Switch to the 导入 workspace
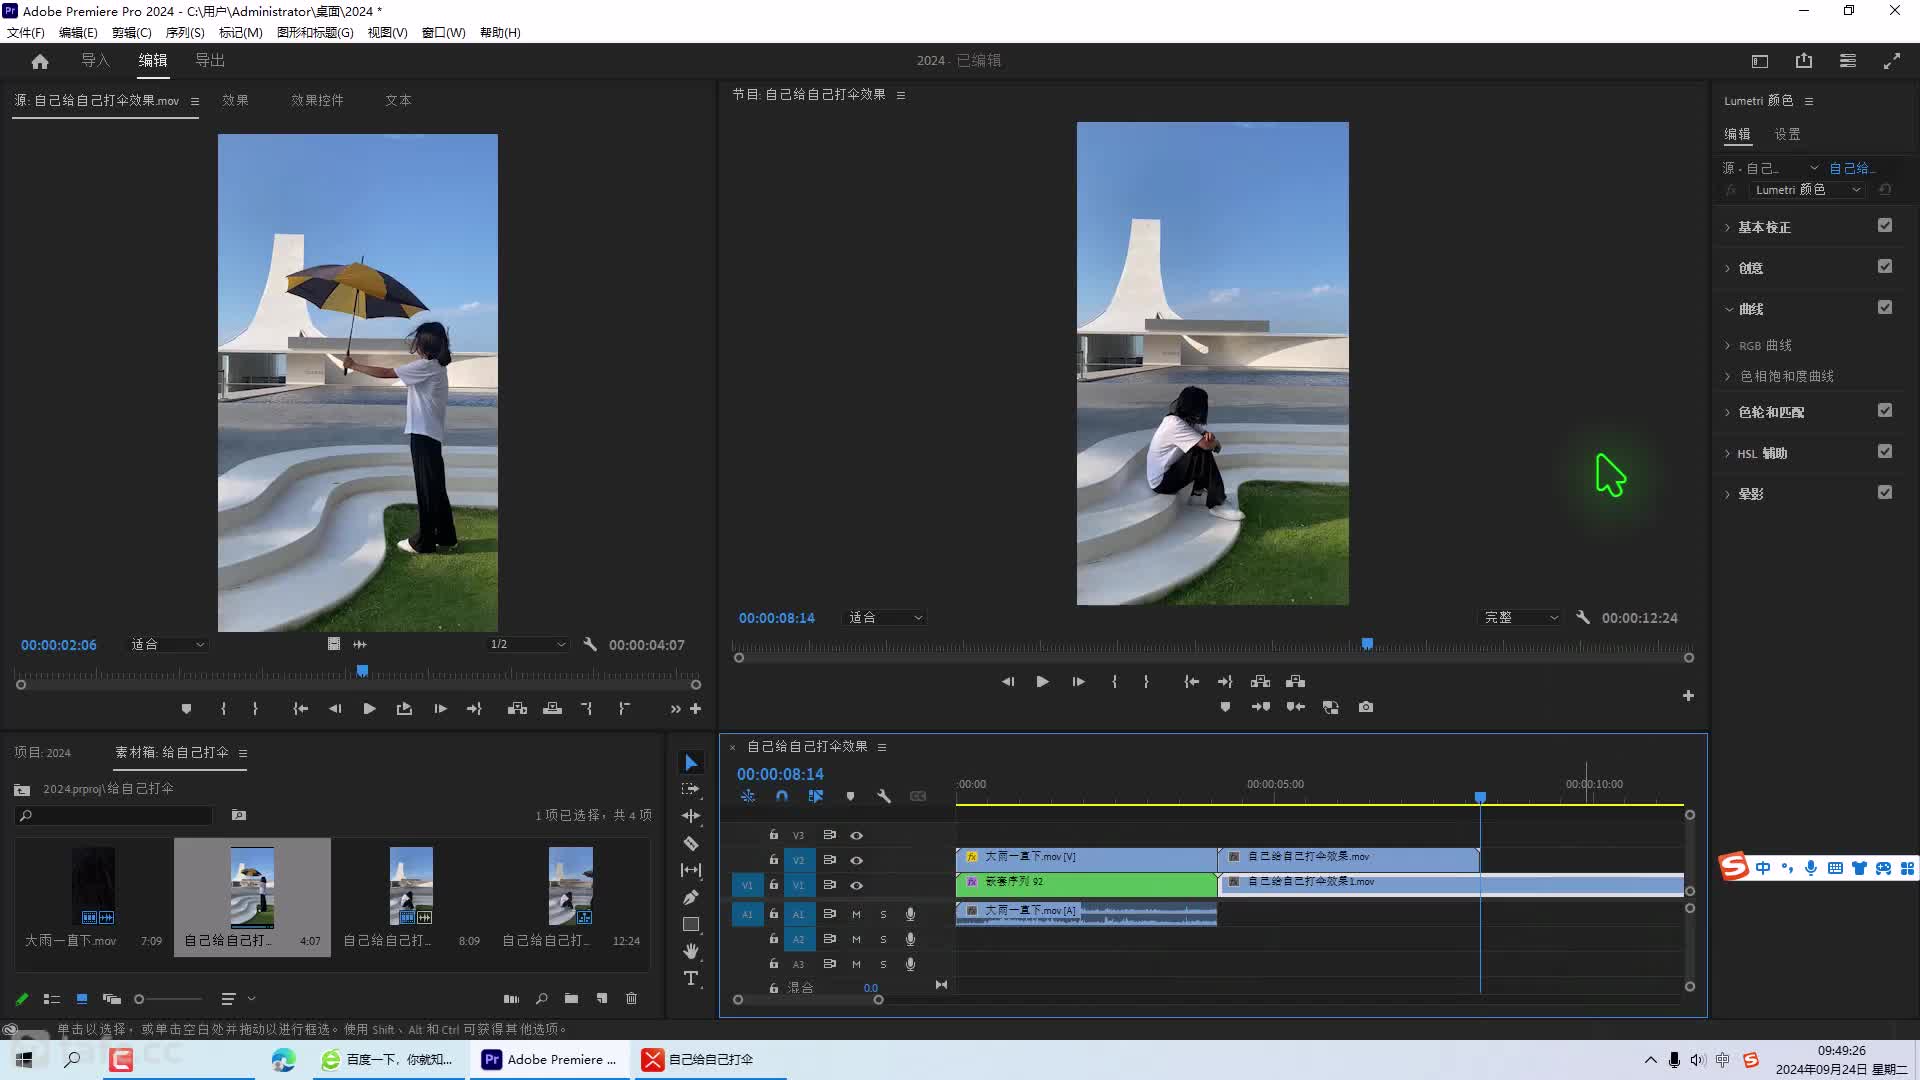The height and width of the screenshot is (1080, 1920). 95,61
